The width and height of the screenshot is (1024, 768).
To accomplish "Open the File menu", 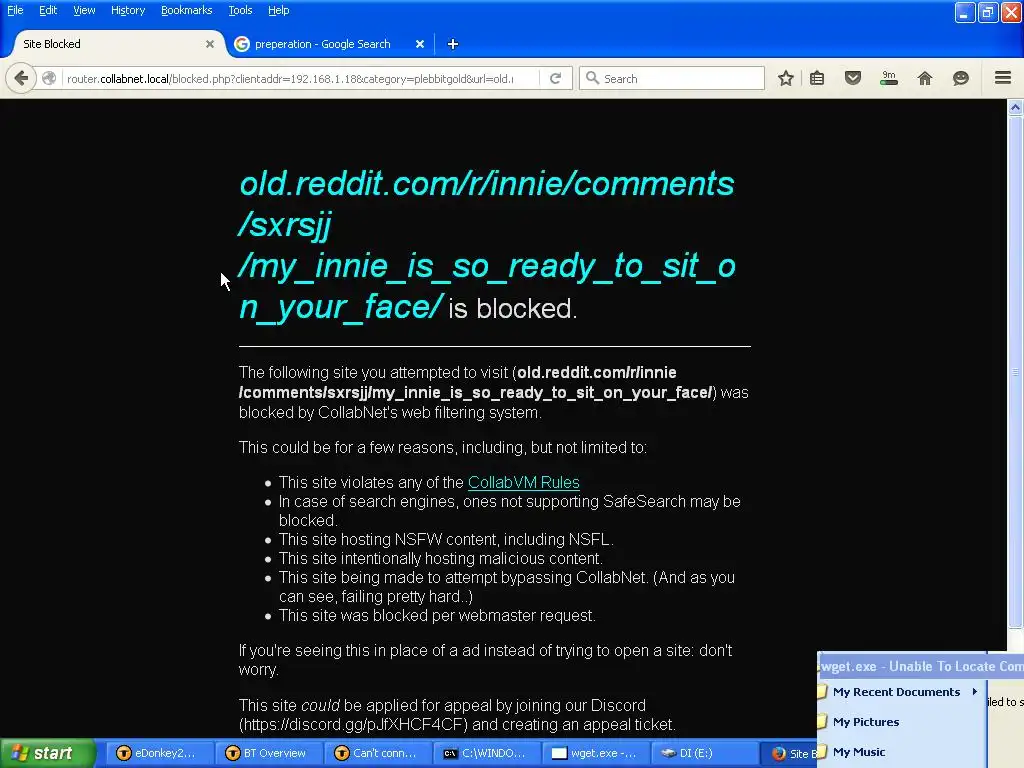I will click(15, 10).
